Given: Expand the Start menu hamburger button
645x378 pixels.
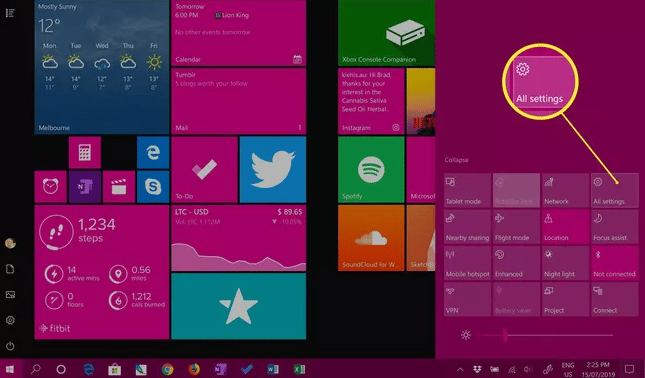Looking at the screenshot, I should (10, 13).
